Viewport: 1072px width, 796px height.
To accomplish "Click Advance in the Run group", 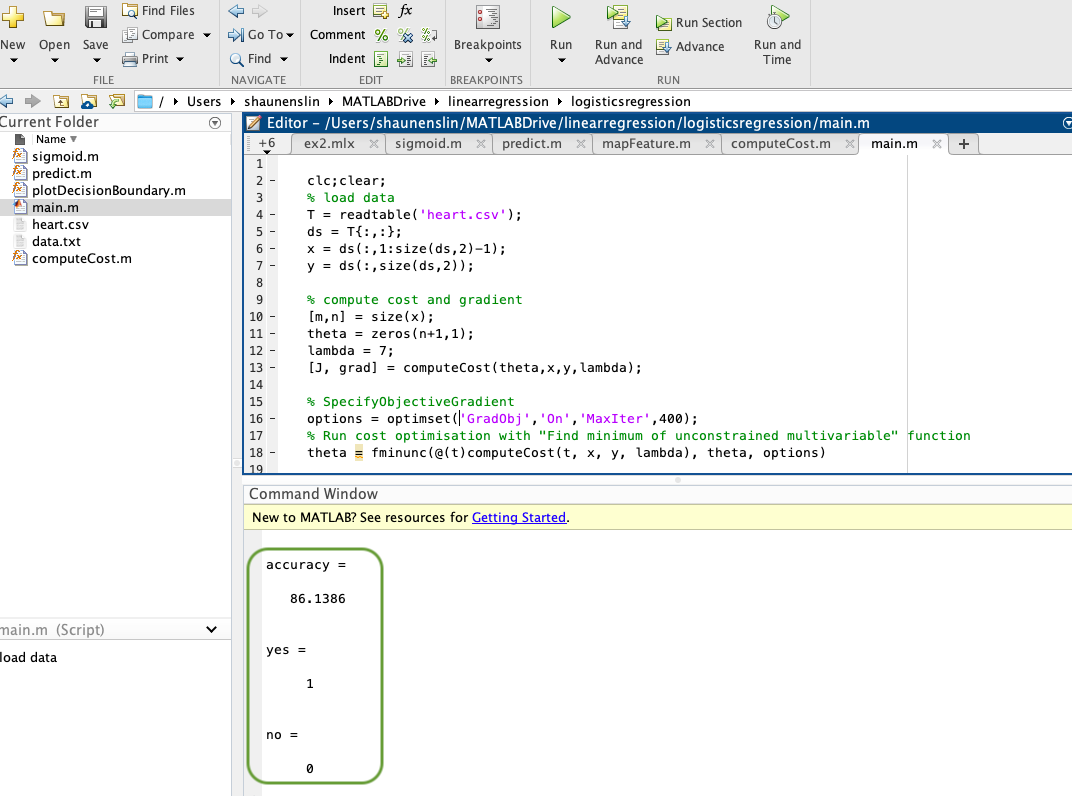I will click(x=690, y=47).
